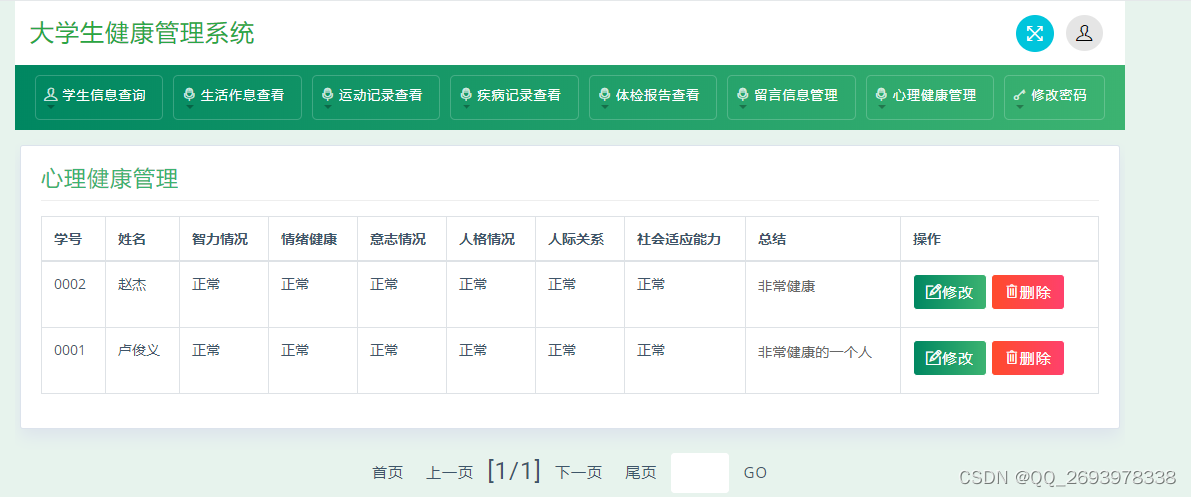Click the GO pagination button
Screen dimensions: 1191x497
click(x=755, y=473)
